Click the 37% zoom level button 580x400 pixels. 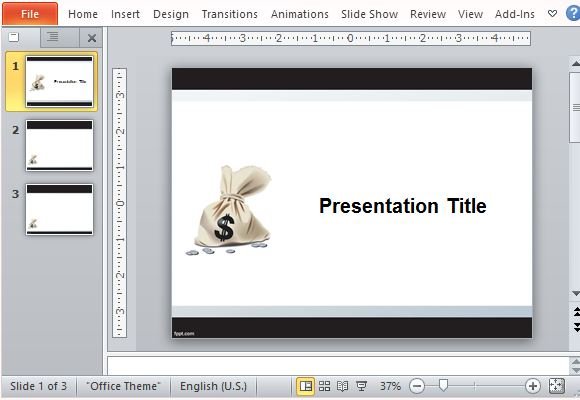(390, 386)
